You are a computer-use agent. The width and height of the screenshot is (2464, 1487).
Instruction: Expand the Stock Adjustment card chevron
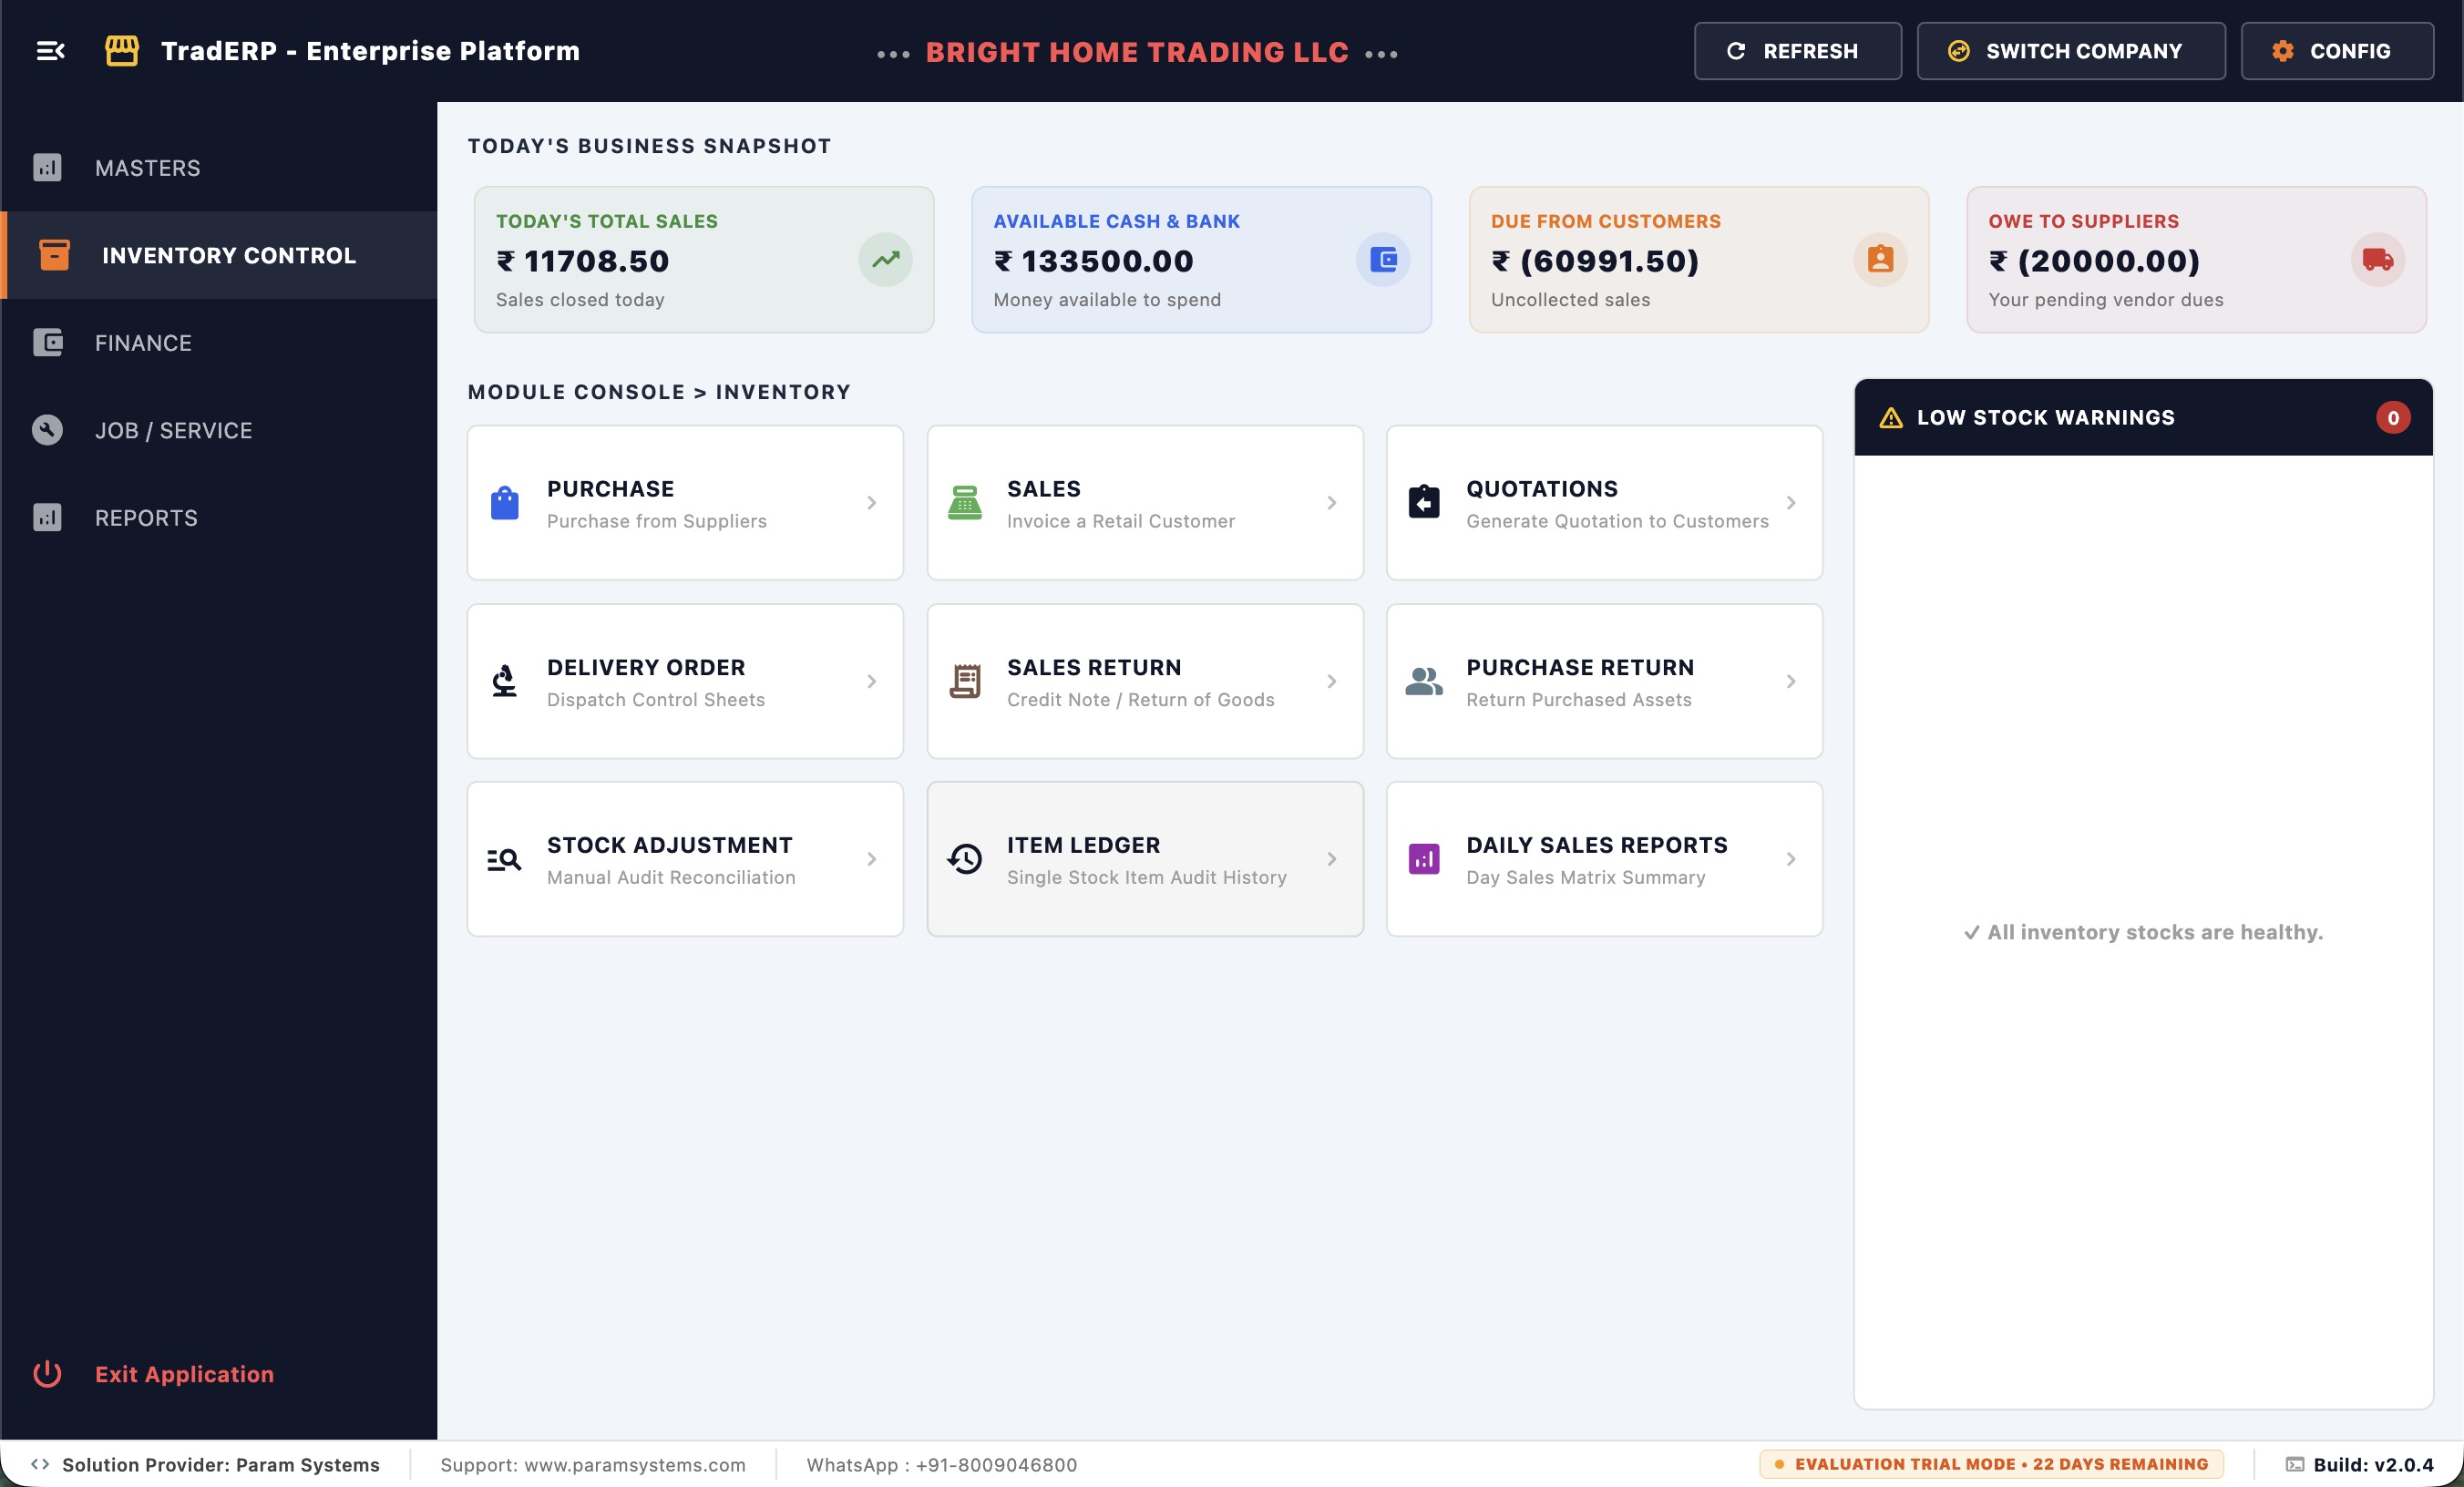click(872, 859)
